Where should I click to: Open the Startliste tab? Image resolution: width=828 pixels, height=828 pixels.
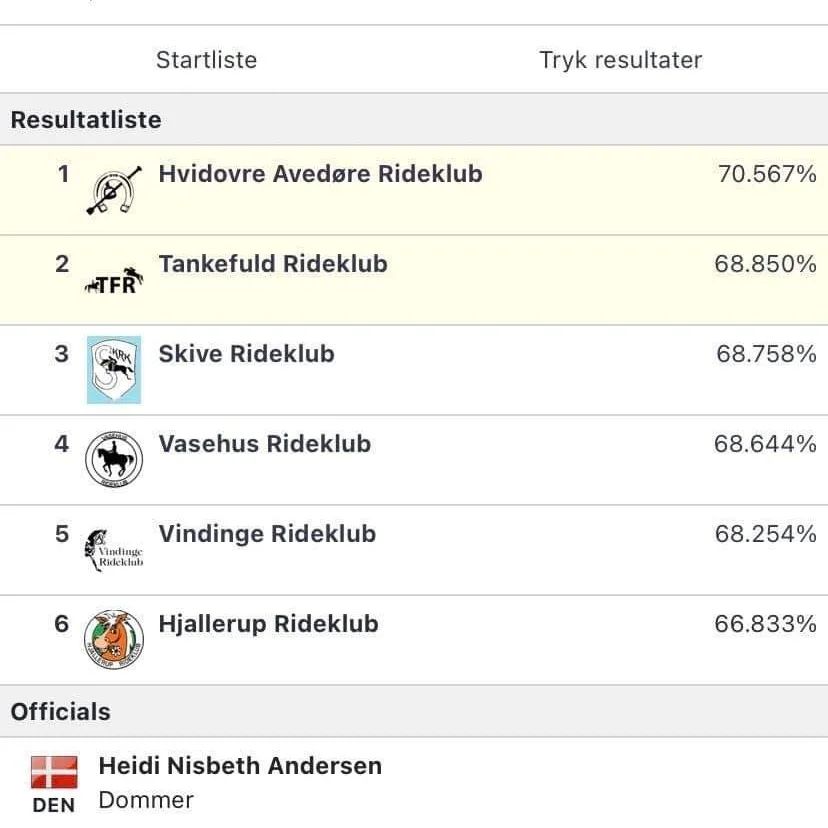point(206,60)
